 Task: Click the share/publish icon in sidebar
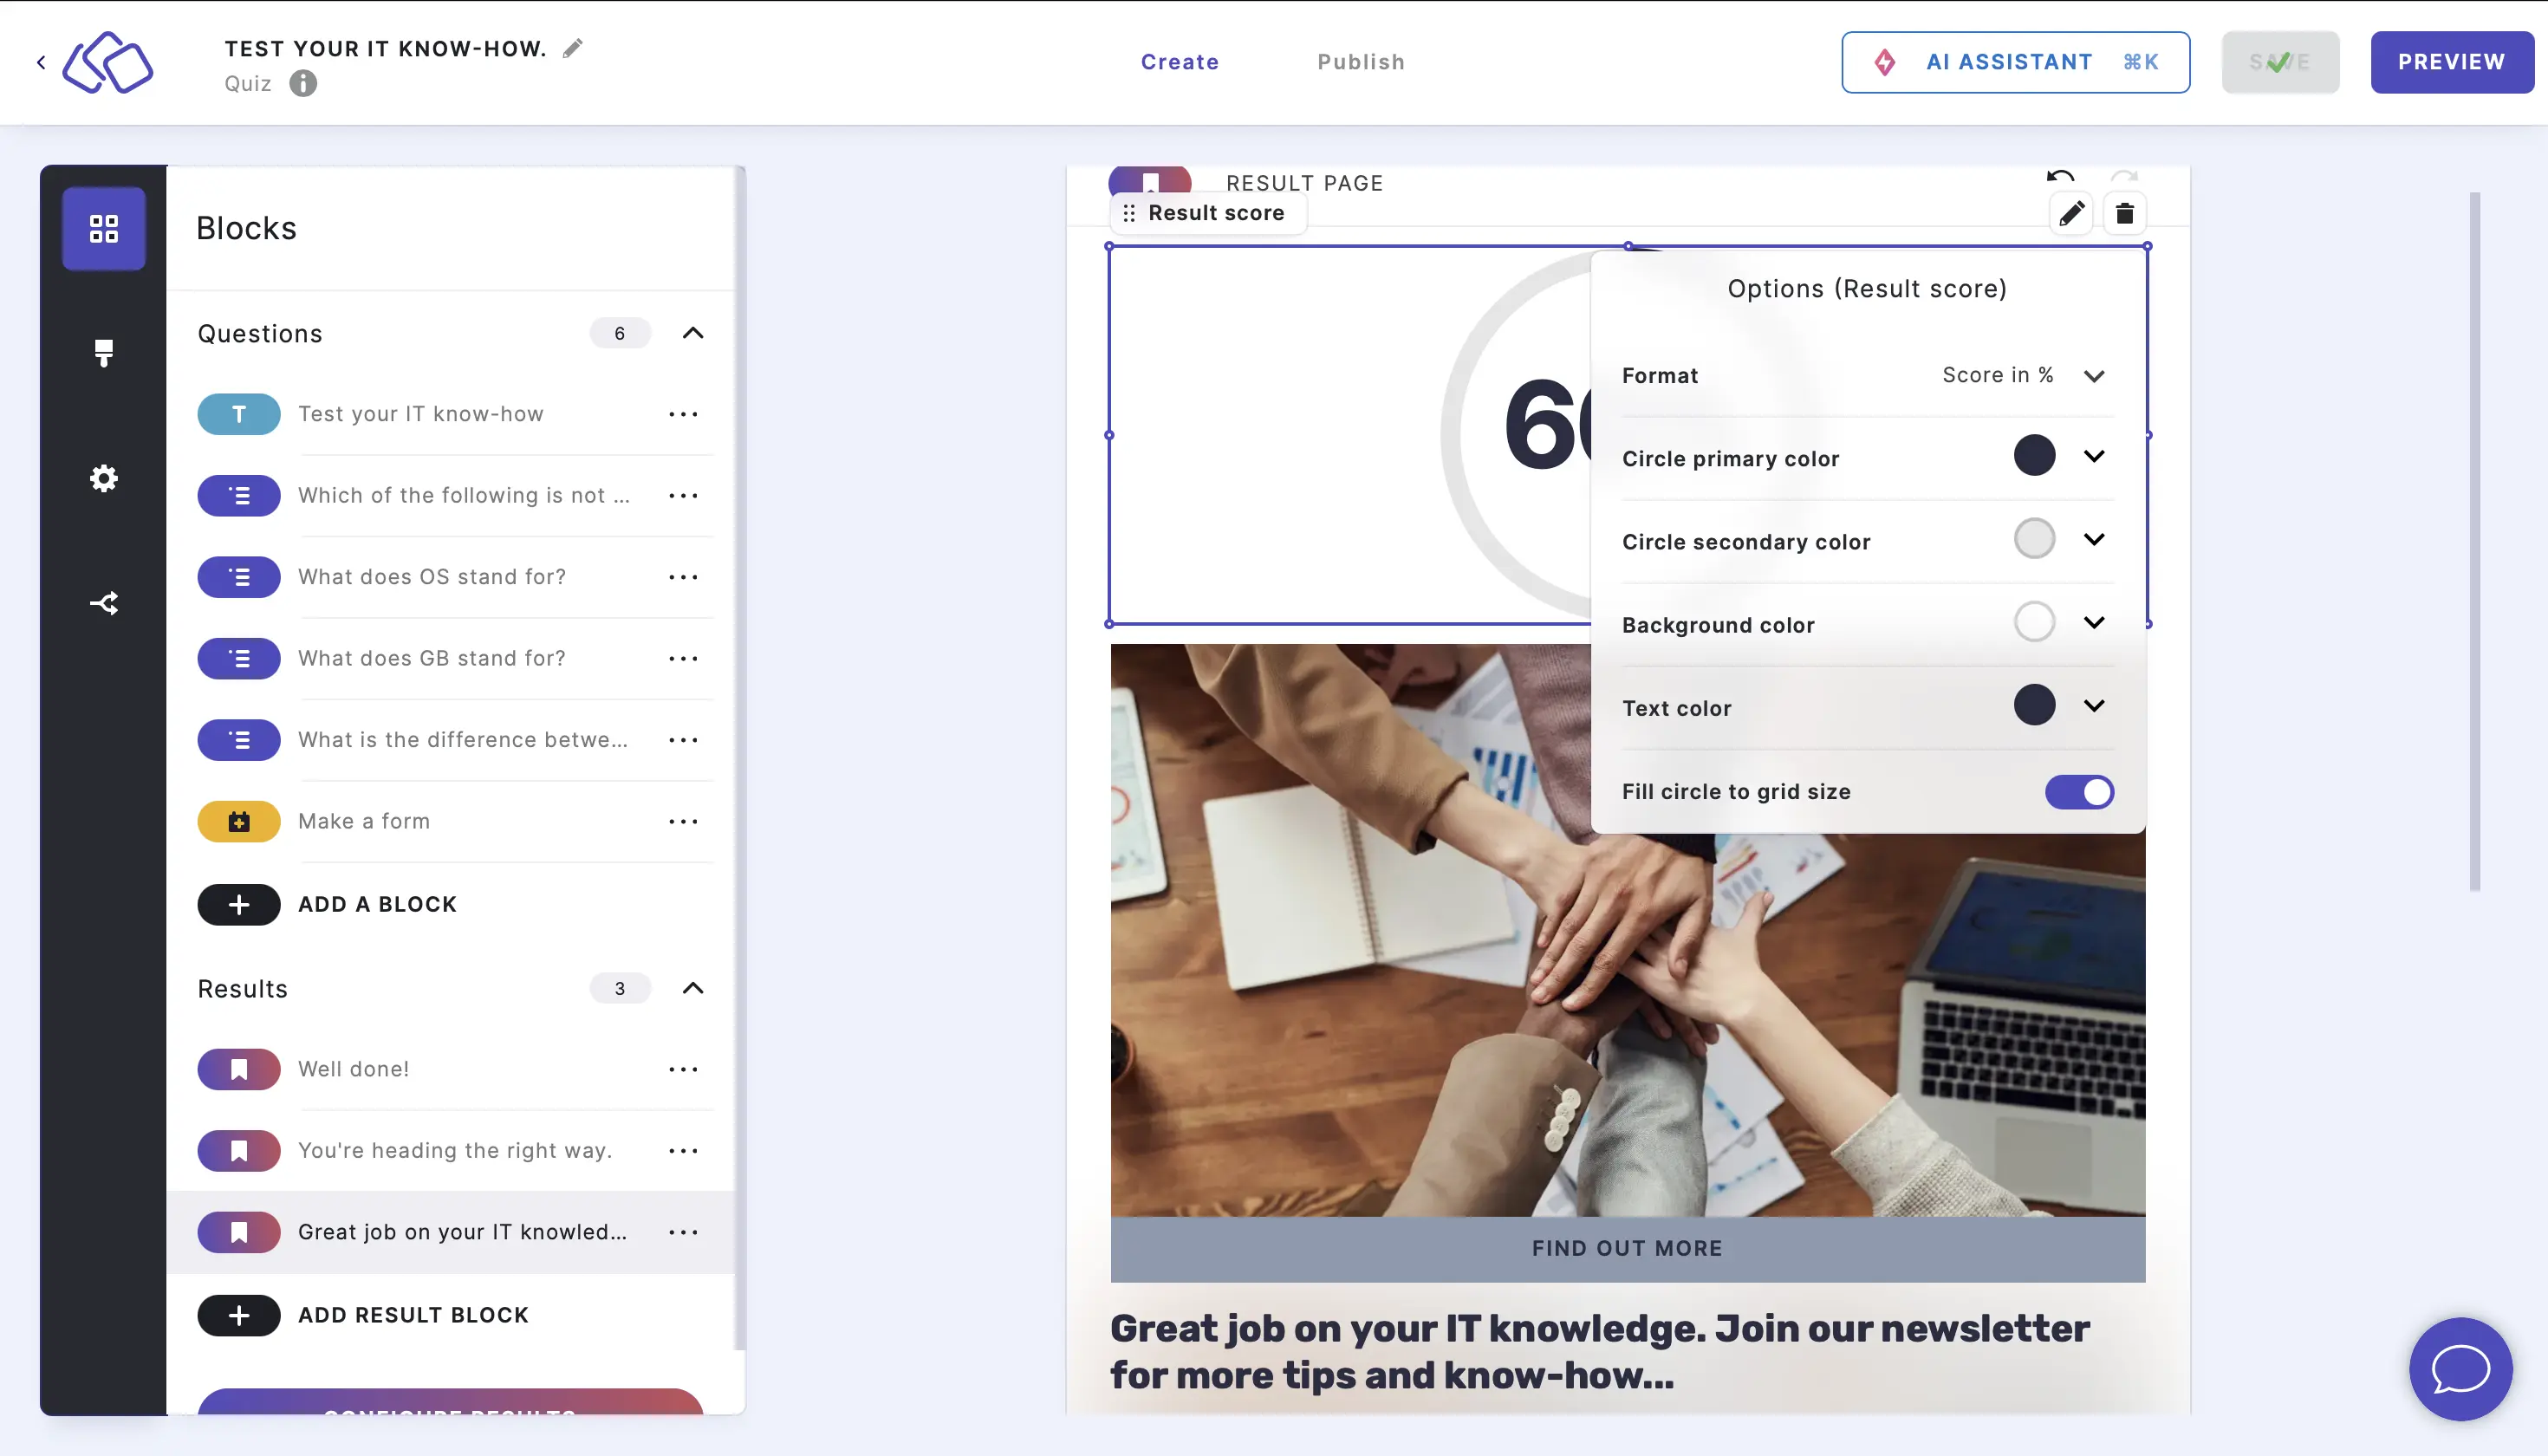(105, 602)
